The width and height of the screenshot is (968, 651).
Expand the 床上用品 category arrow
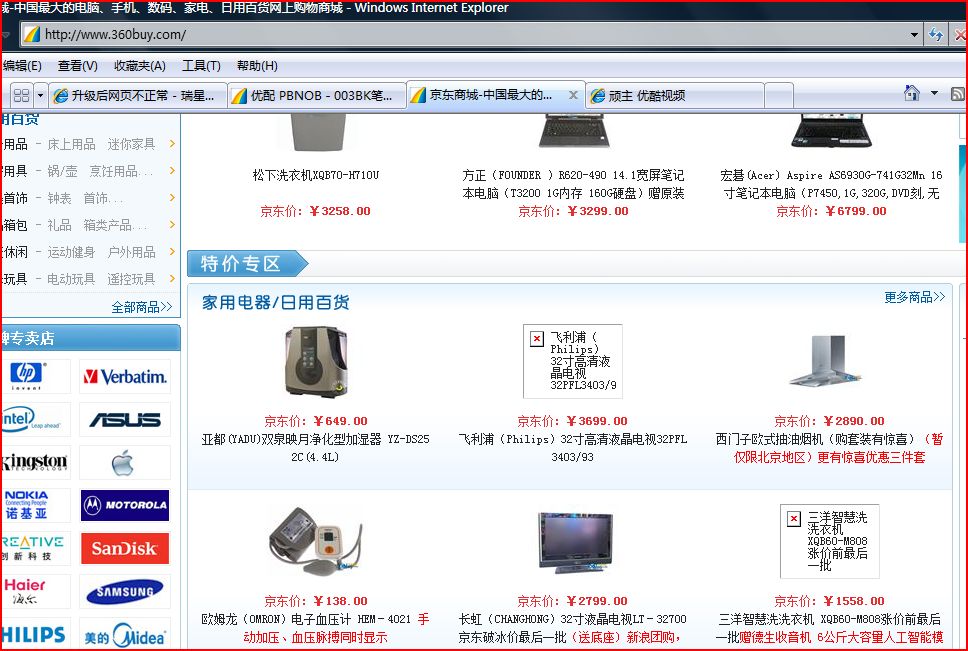point(172,144)
